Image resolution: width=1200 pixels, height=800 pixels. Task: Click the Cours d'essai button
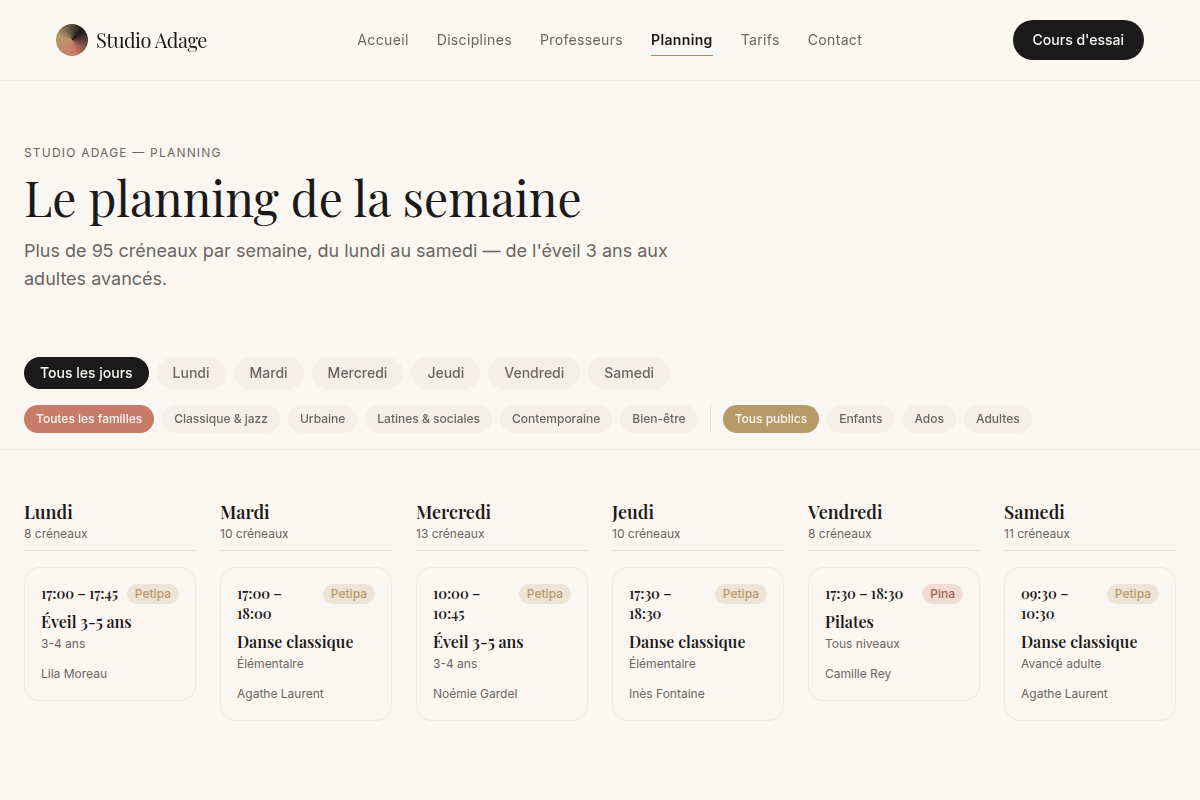click(x=1078, y=40)
